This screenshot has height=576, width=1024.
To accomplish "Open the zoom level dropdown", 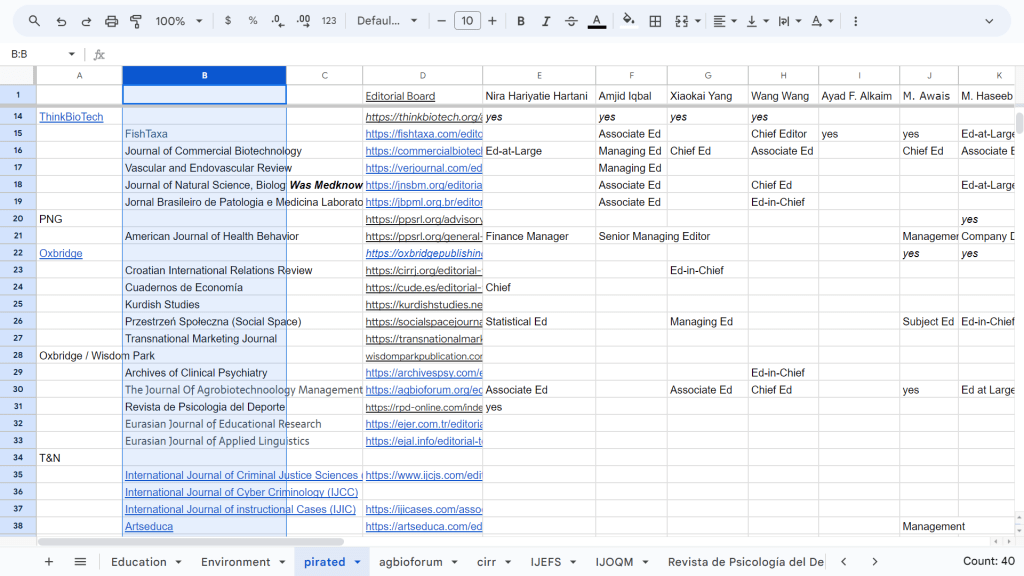I will click(179, 21).
